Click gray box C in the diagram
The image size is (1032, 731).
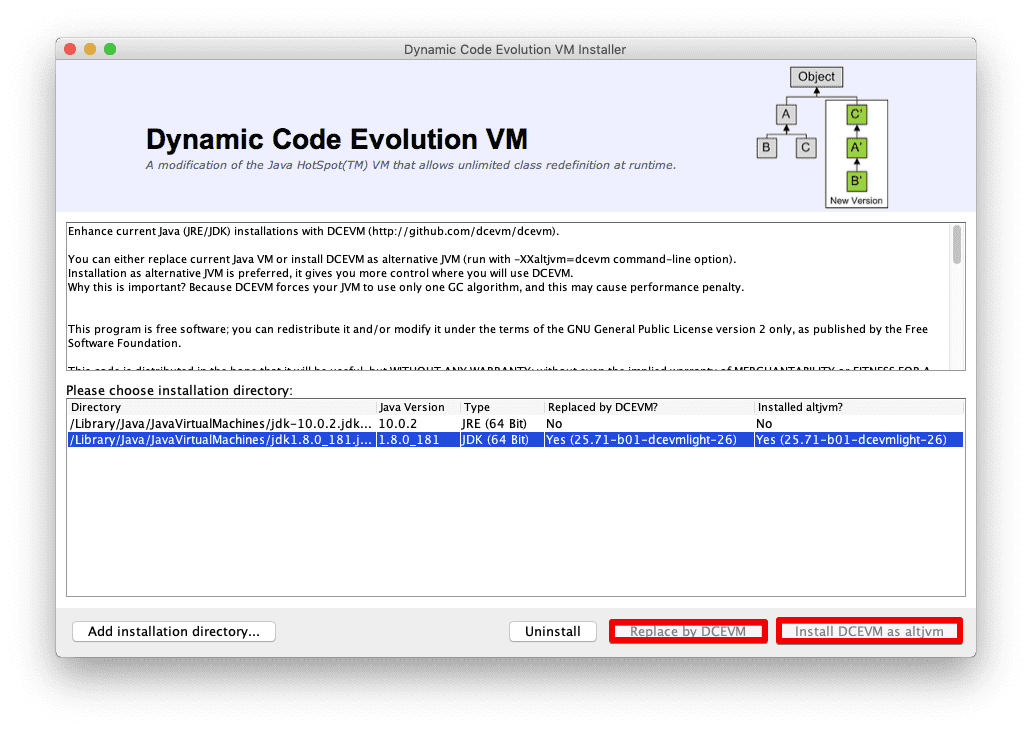(x=808, y=147)
